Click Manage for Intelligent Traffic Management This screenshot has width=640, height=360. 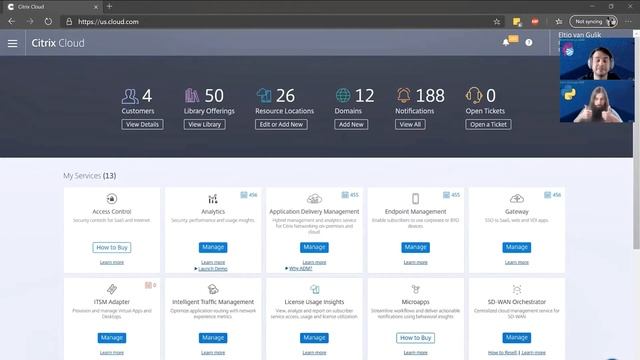click(213, 338)
